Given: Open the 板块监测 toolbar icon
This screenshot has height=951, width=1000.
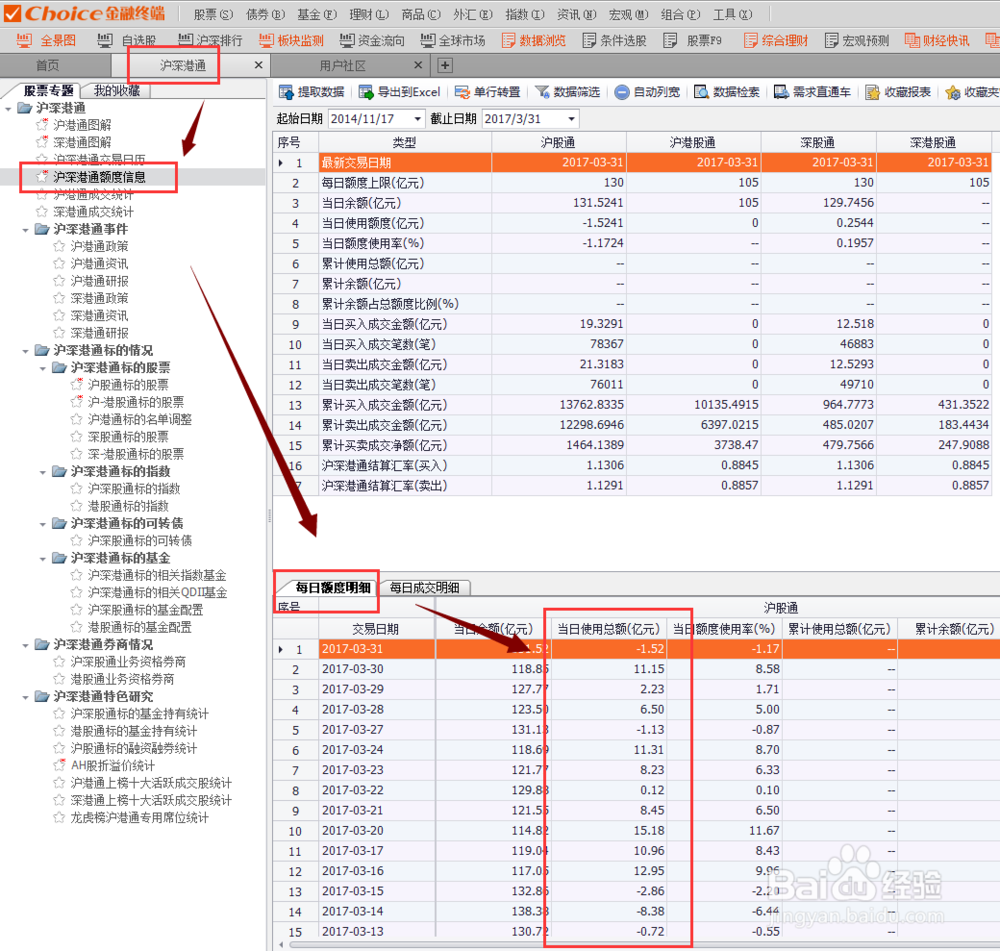Looking at the screenshot, I should point(267,41).
